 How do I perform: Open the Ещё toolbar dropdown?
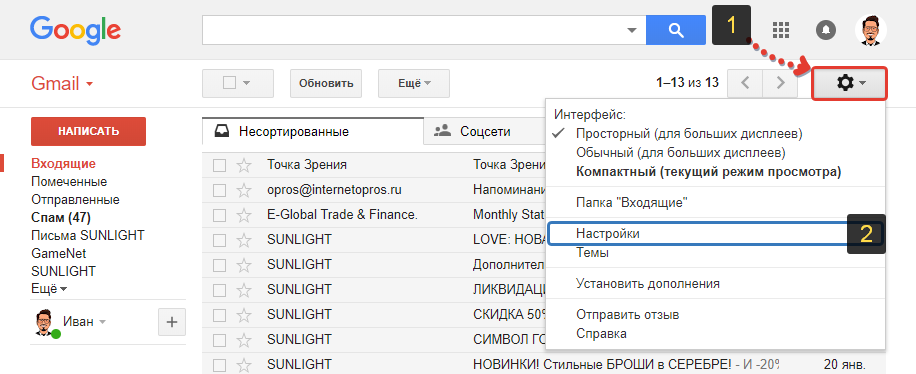coord(414,84)
